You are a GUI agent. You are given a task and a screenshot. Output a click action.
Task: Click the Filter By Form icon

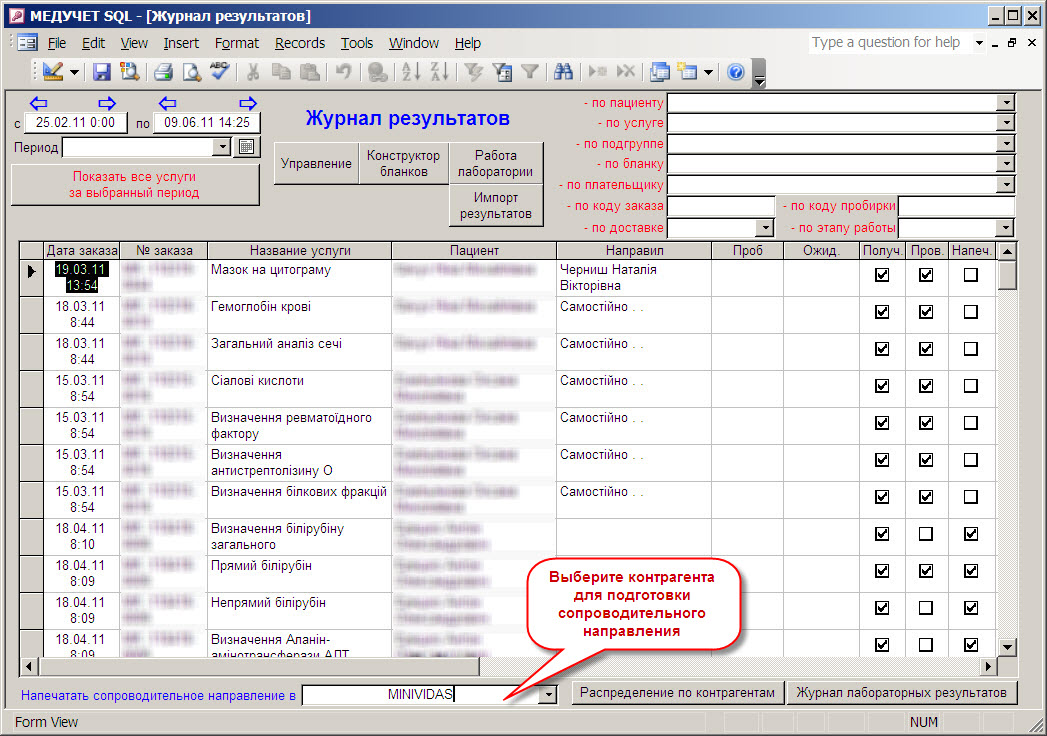click(502, 71)
